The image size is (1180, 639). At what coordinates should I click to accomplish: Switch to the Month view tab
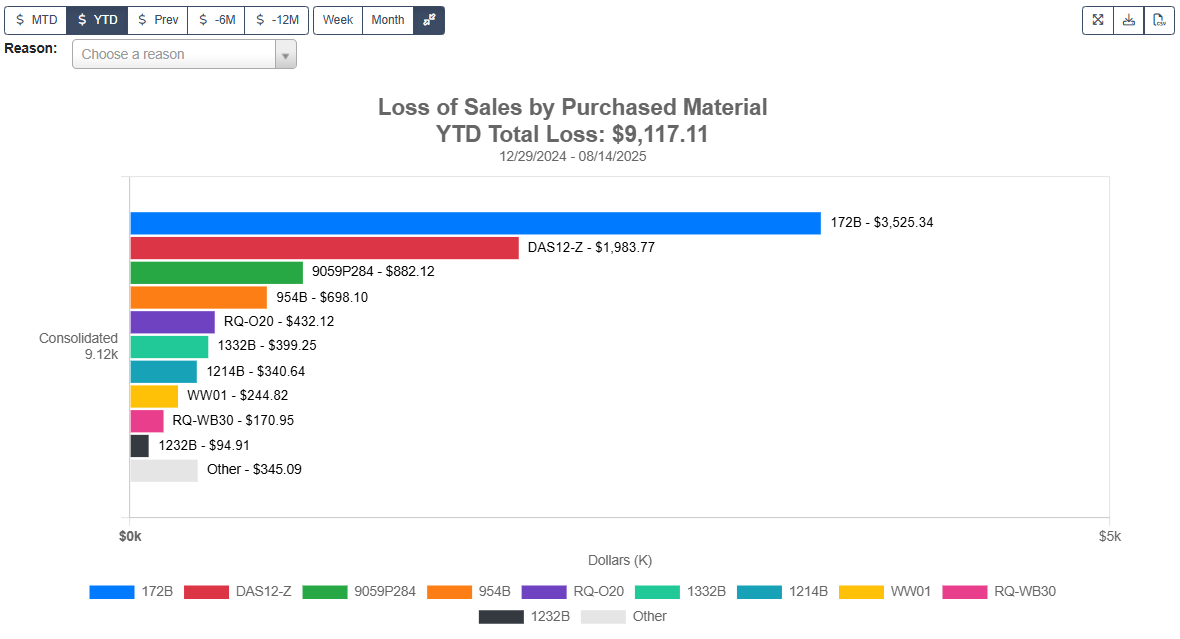coord(387,20)
